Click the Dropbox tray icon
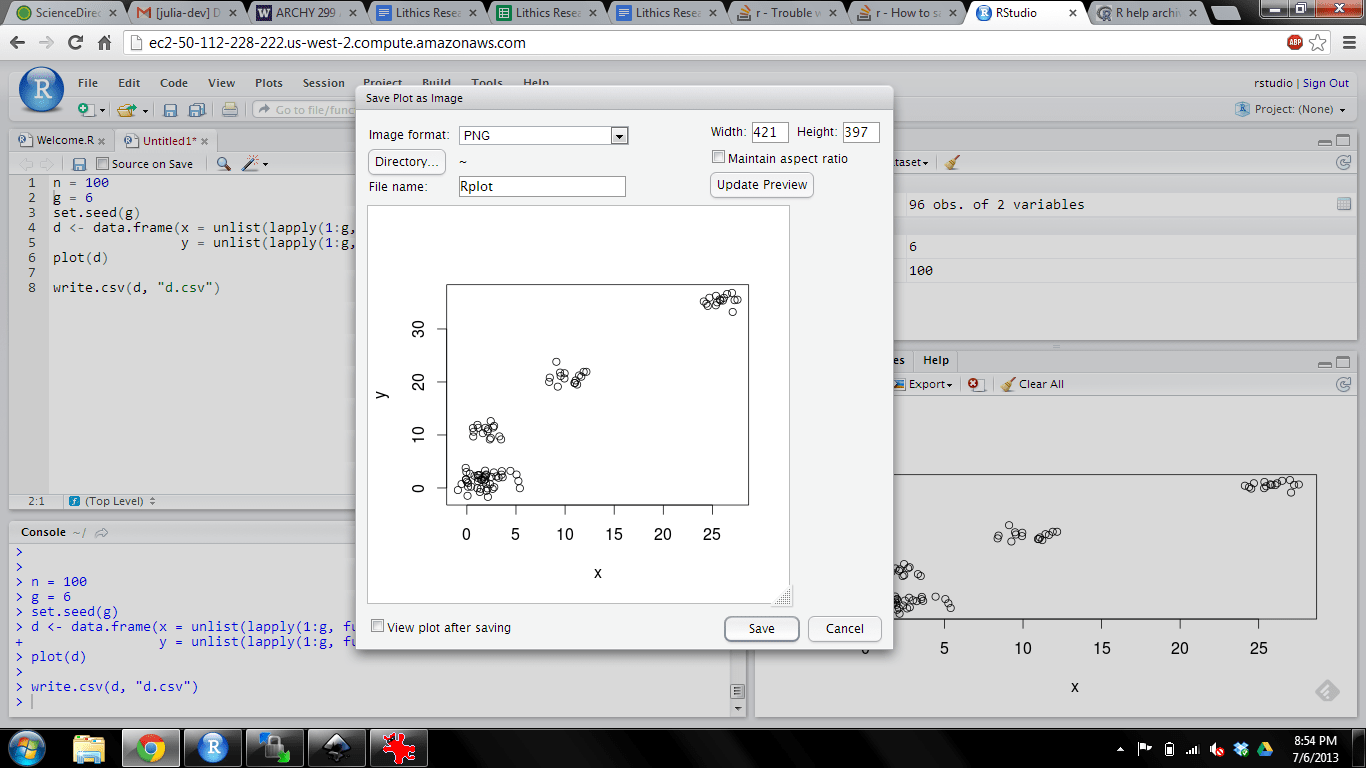The image size is (1366, 768). pos(1241,748)
